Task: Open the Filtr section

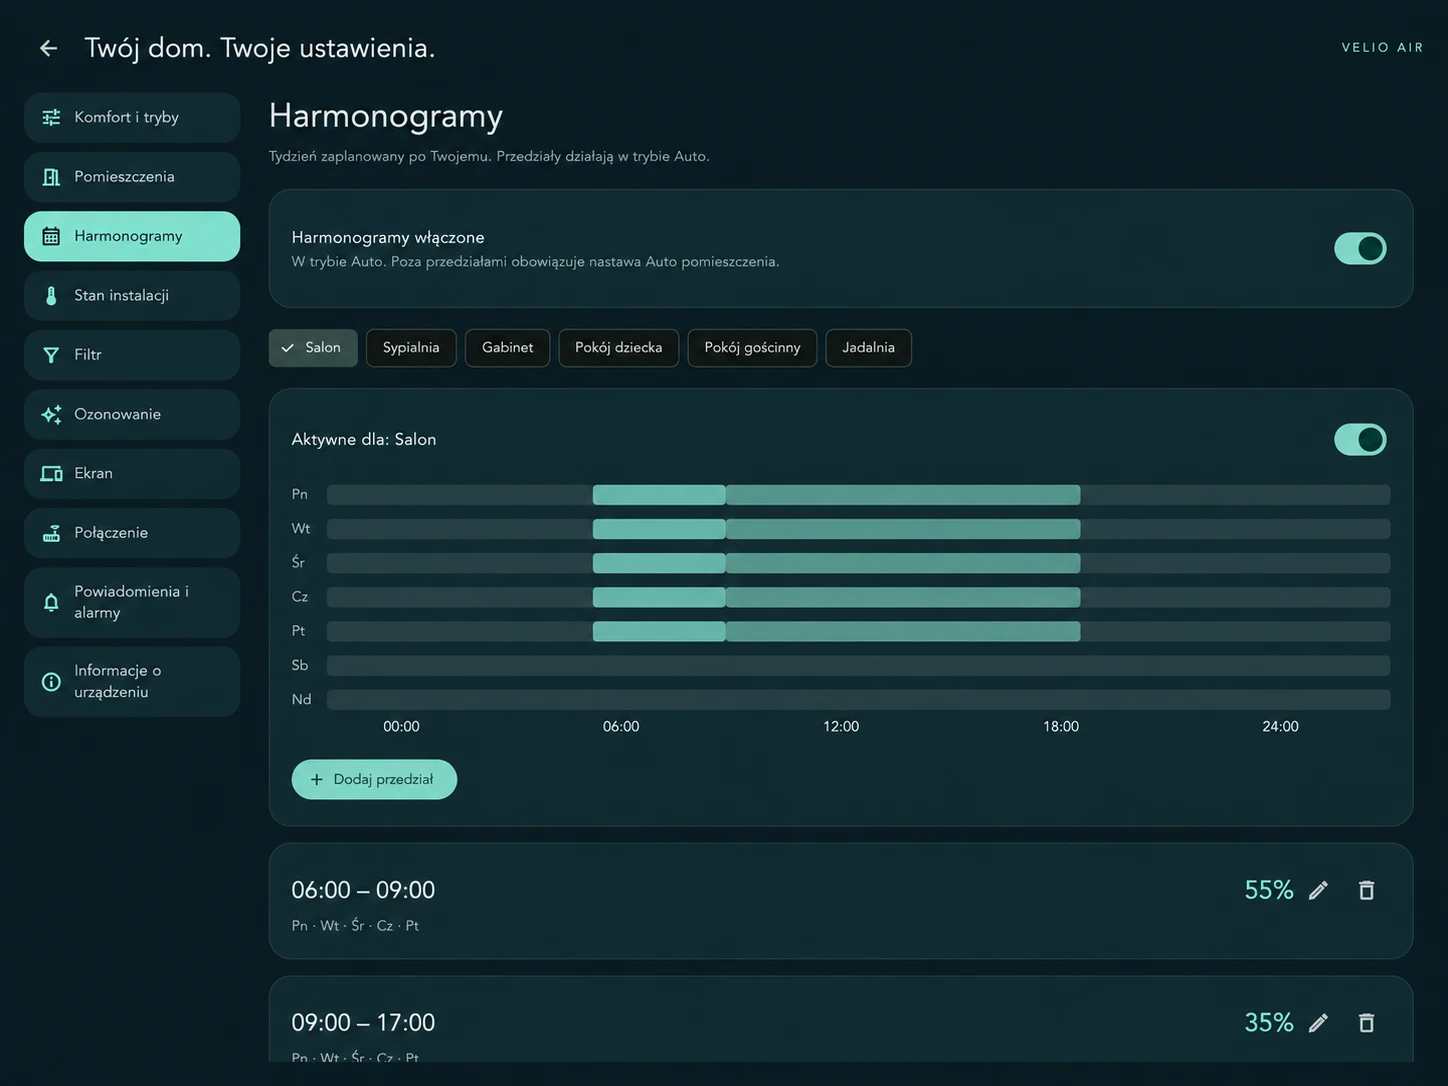Action: 132,355
